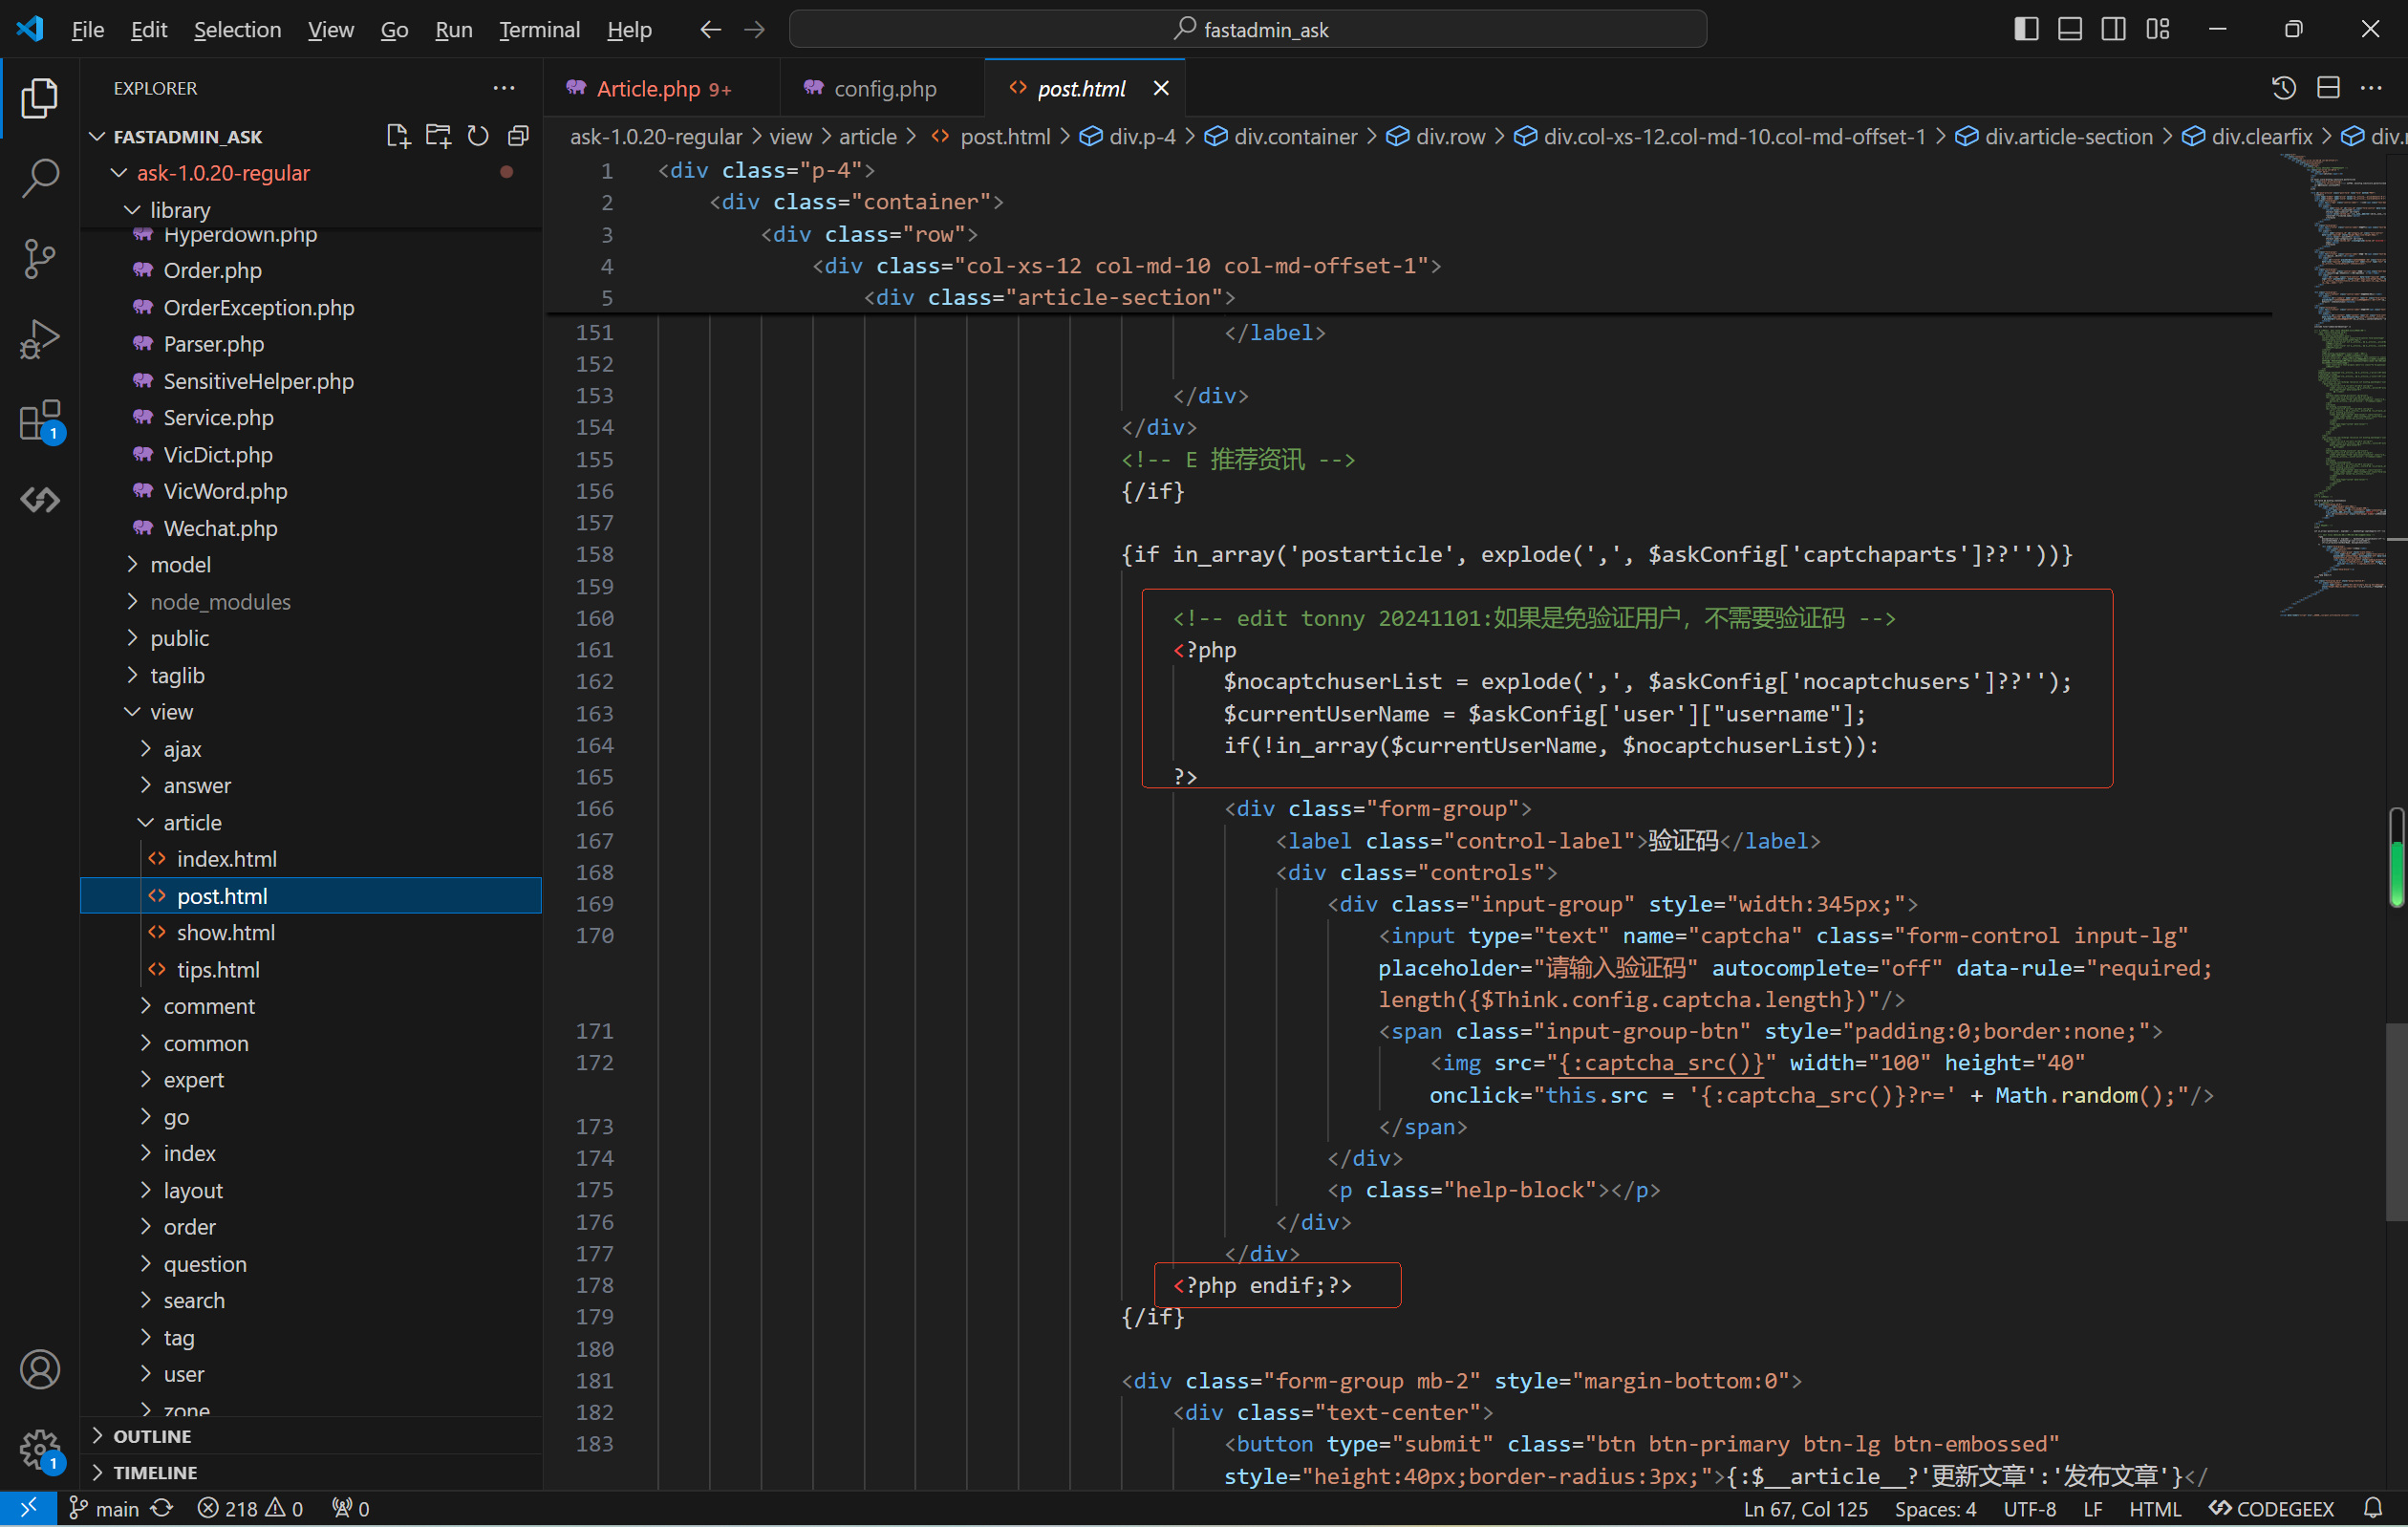Open the Explorer view in activity bar
Screen dimensions: 2408x1527
39,97
